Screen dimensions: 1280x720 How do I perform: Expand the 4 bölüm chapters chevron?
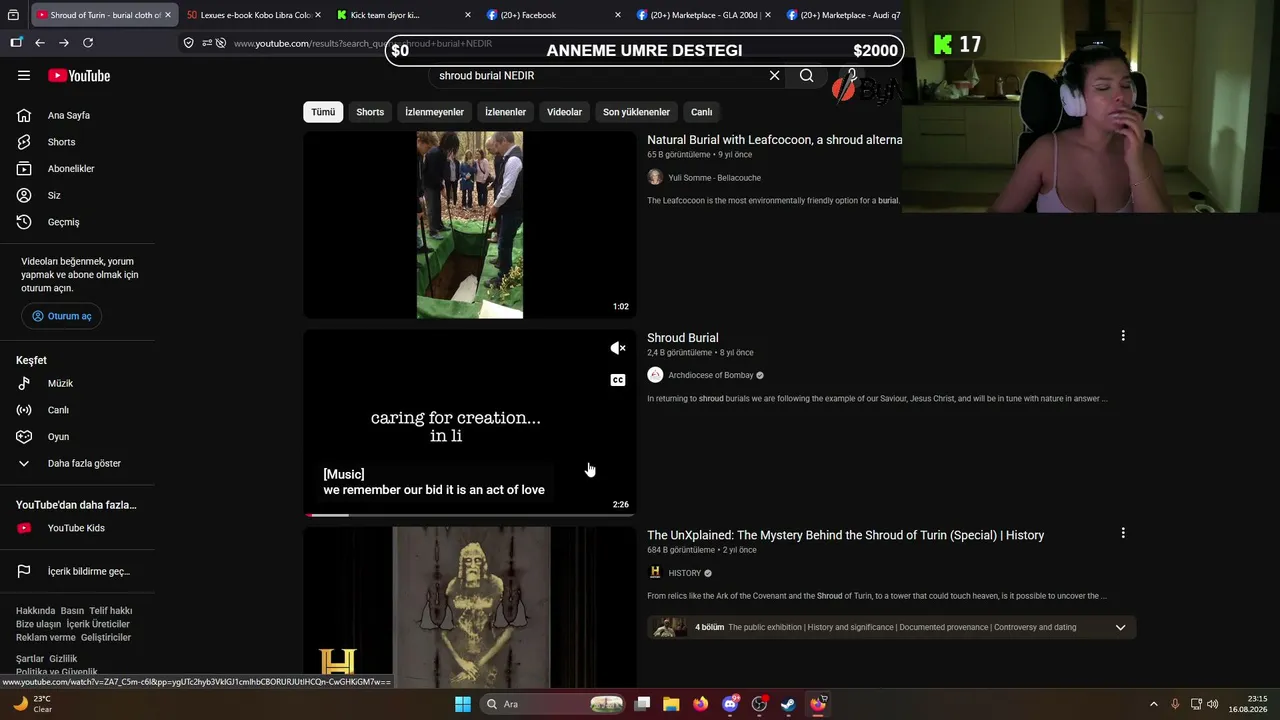pyautogui.click(x=1120, y=628)
